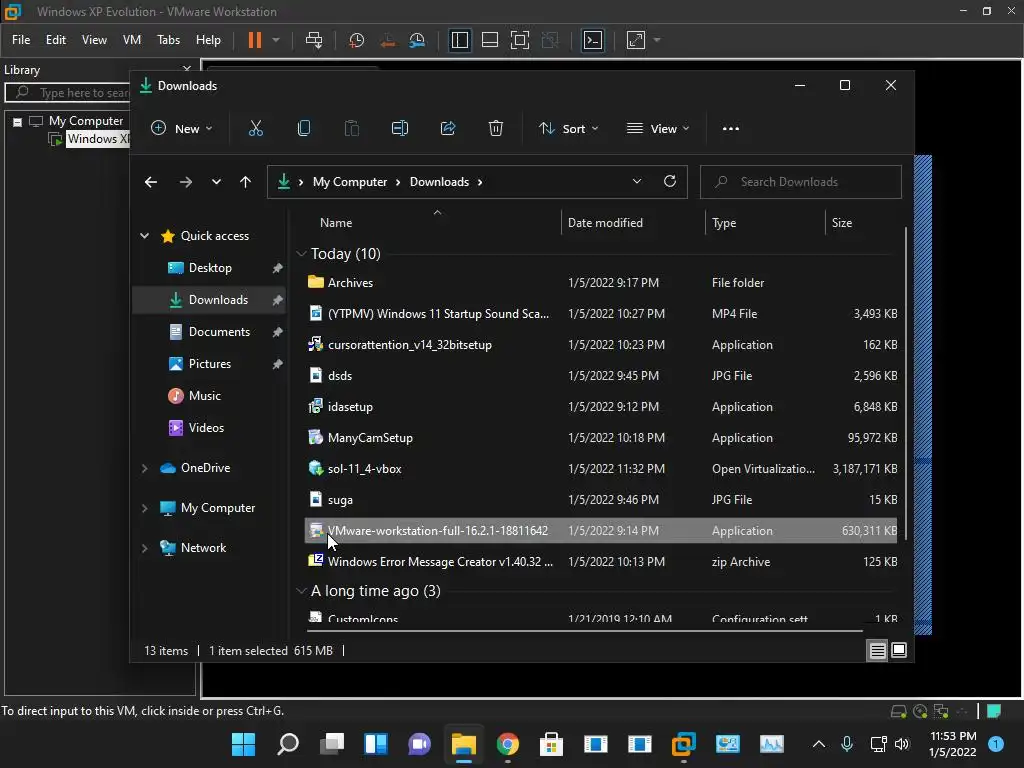
Task: Select Videos in navigation pane
Action: pyautogui.click(x=206, y=428)
